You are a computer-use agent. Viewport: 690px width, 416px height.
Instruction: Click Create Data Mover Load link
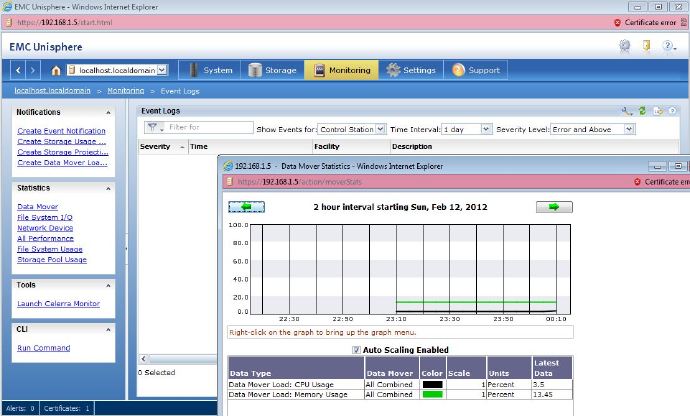pos(62,162)
